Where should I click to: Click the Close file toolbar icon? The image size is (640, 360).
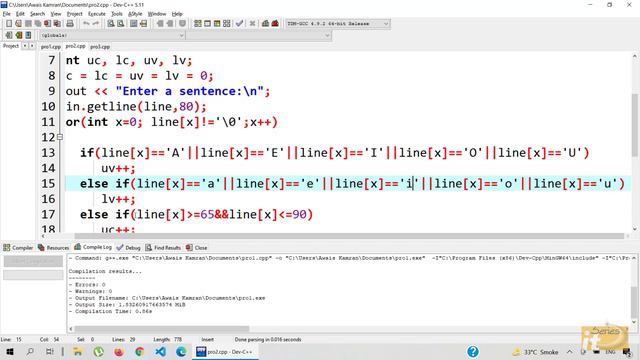click(48, 24)
